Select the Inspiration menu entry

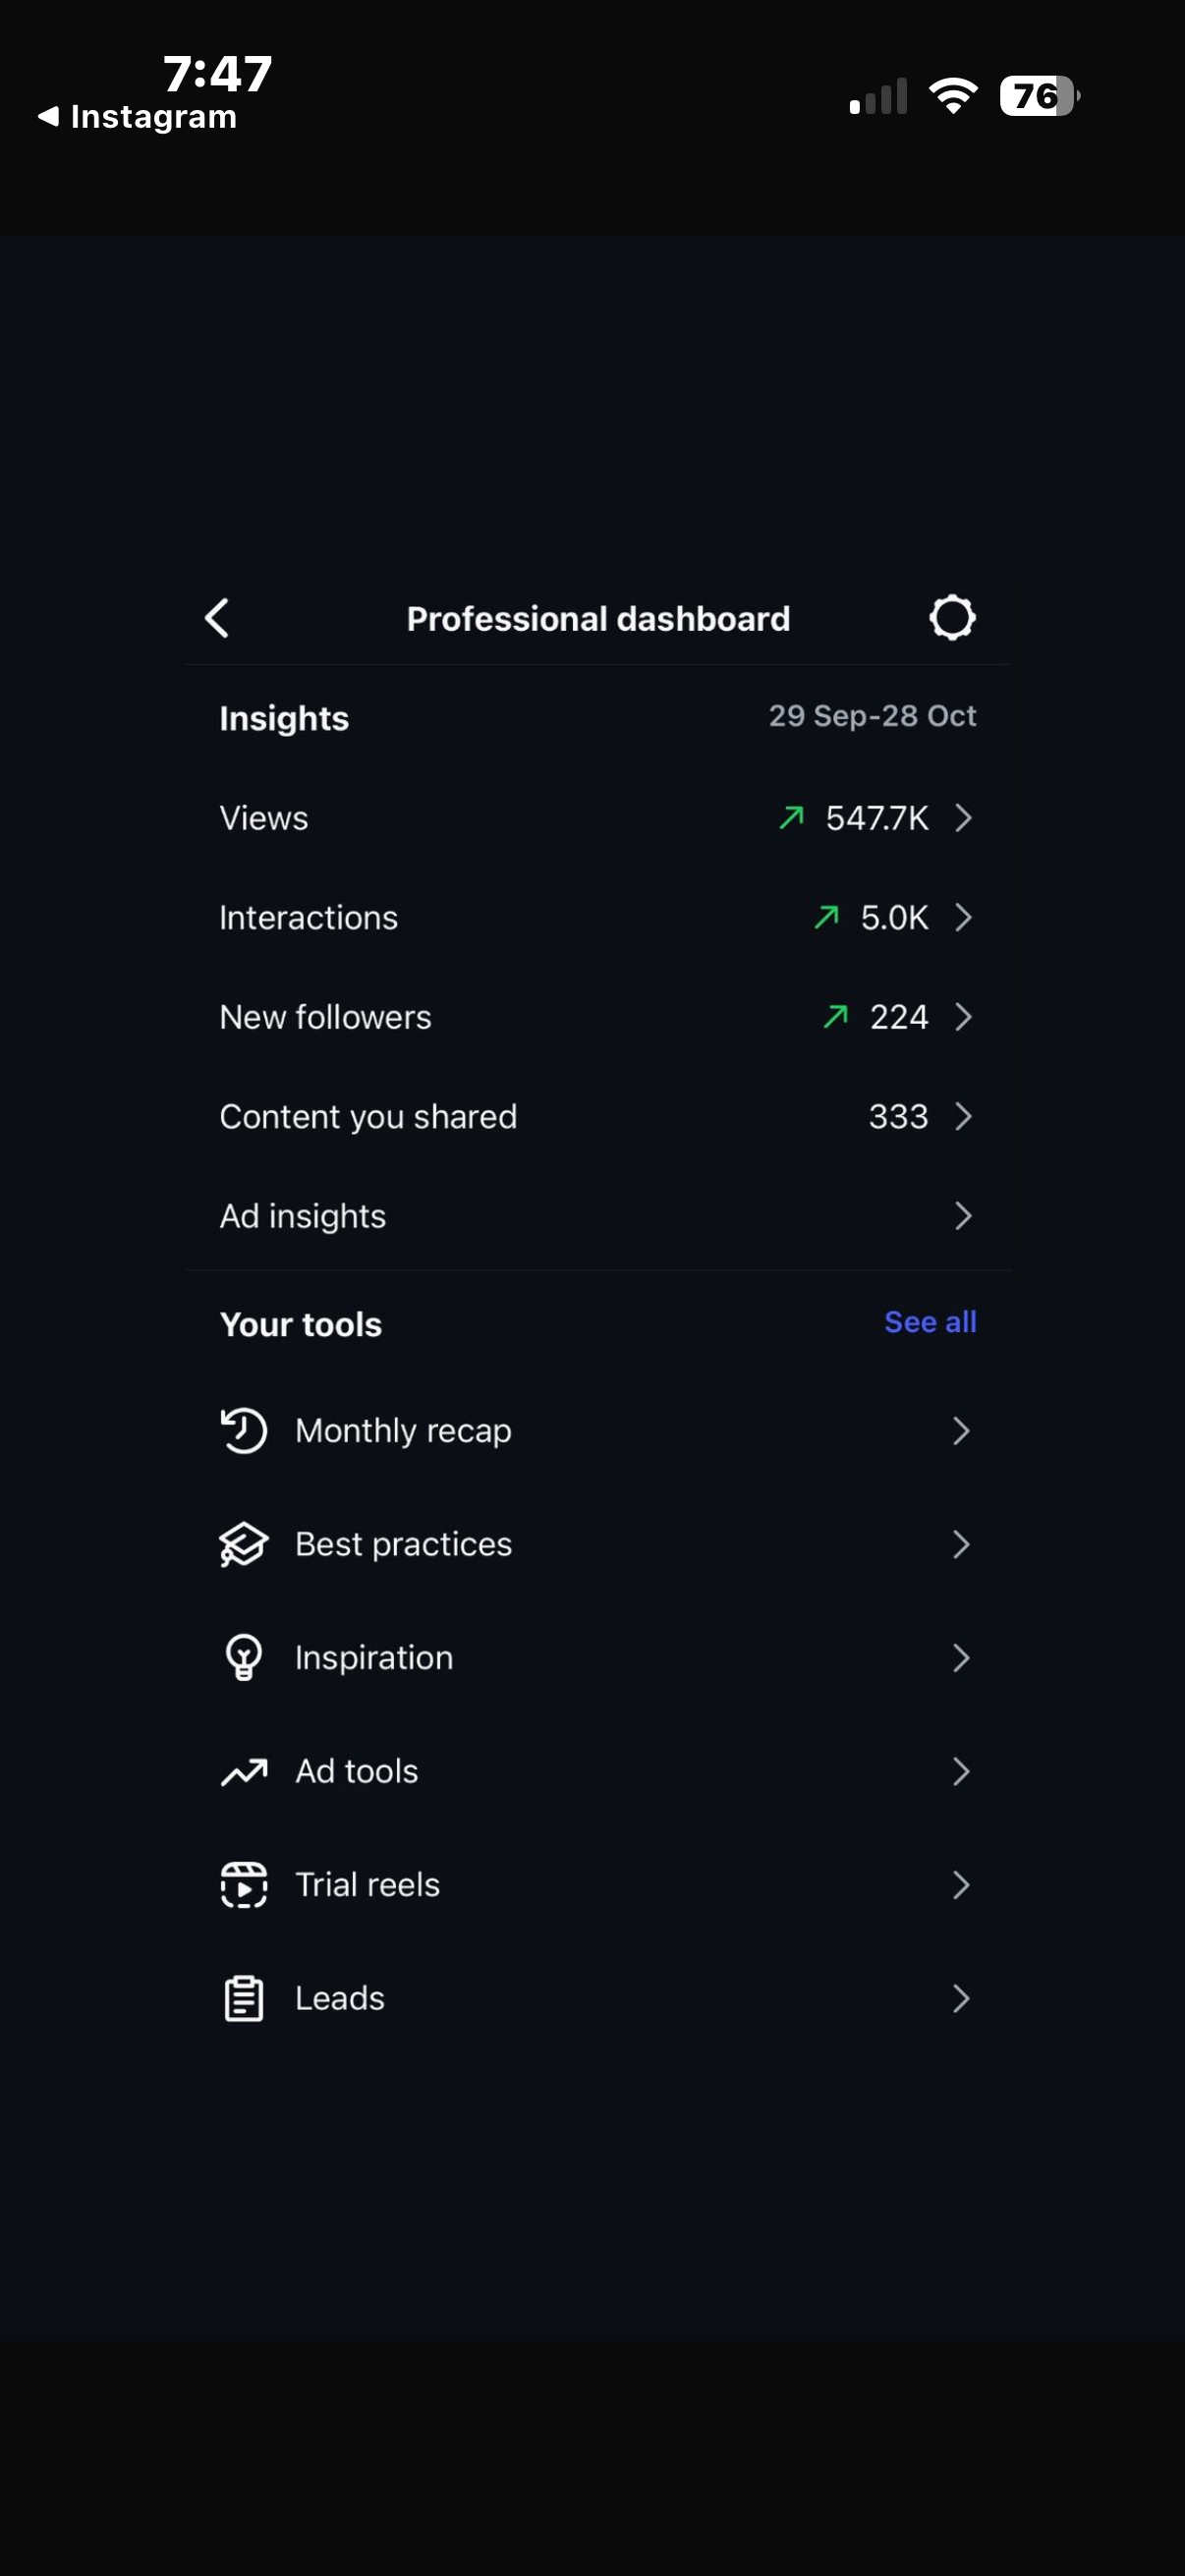point(374,1657)
